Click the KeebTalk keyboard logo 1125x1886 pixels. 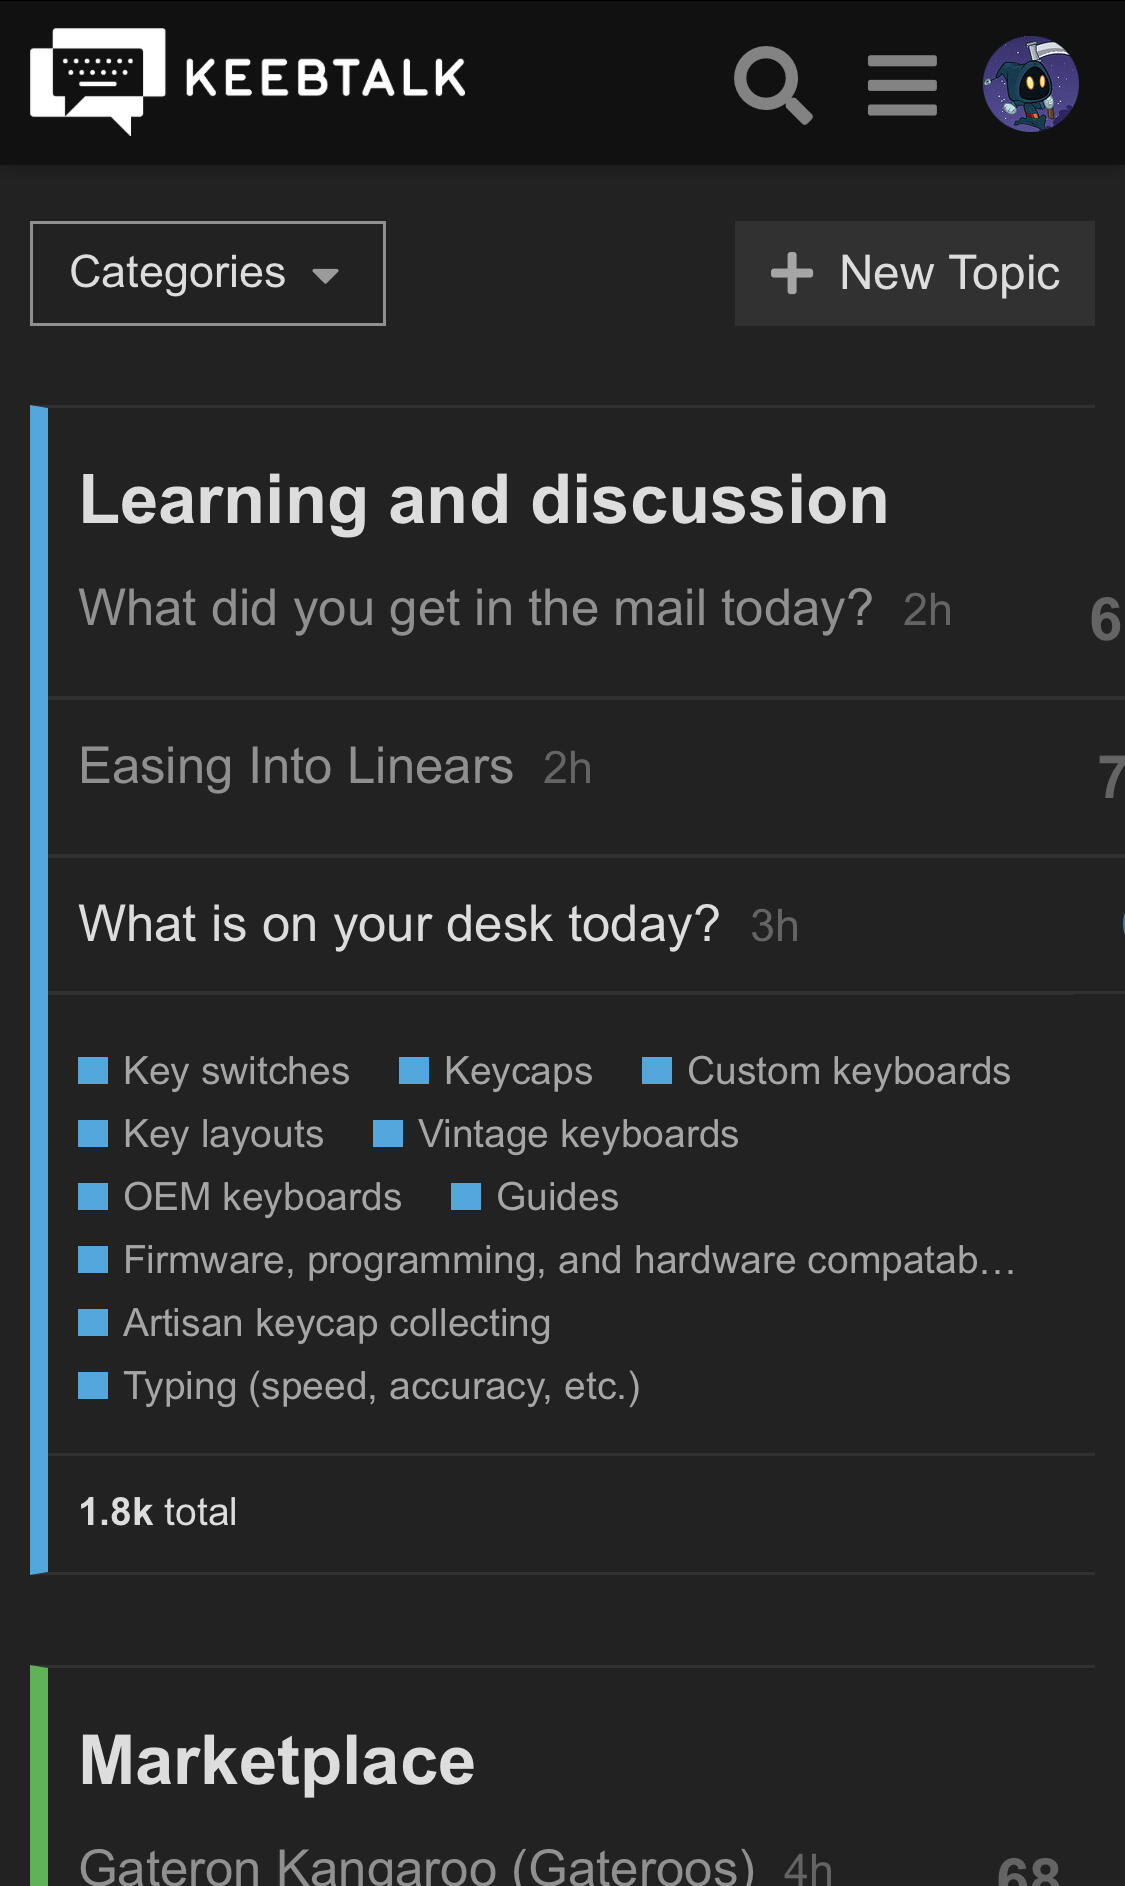(98, 81)
